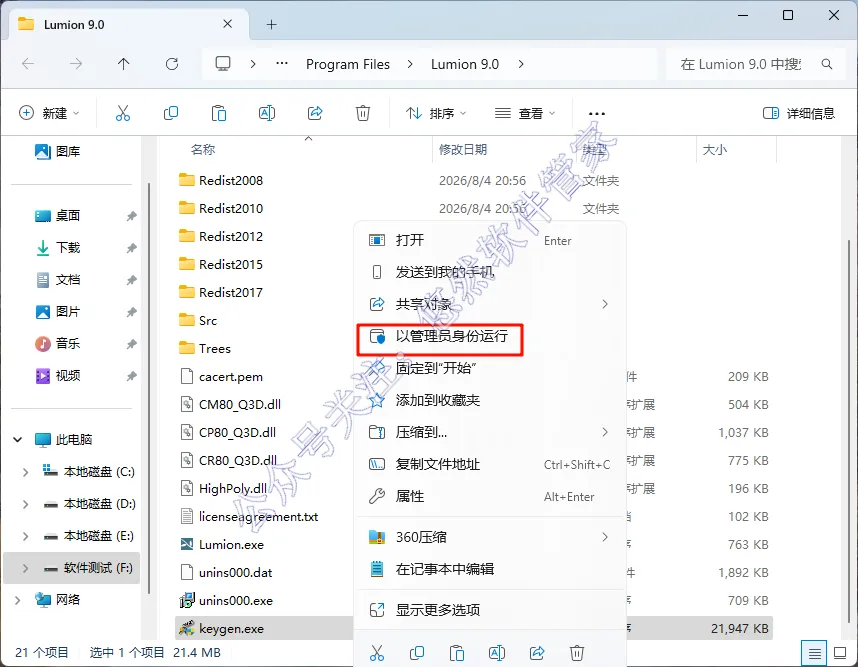Click the PC monitor icon in address bar

click(223, 64)
